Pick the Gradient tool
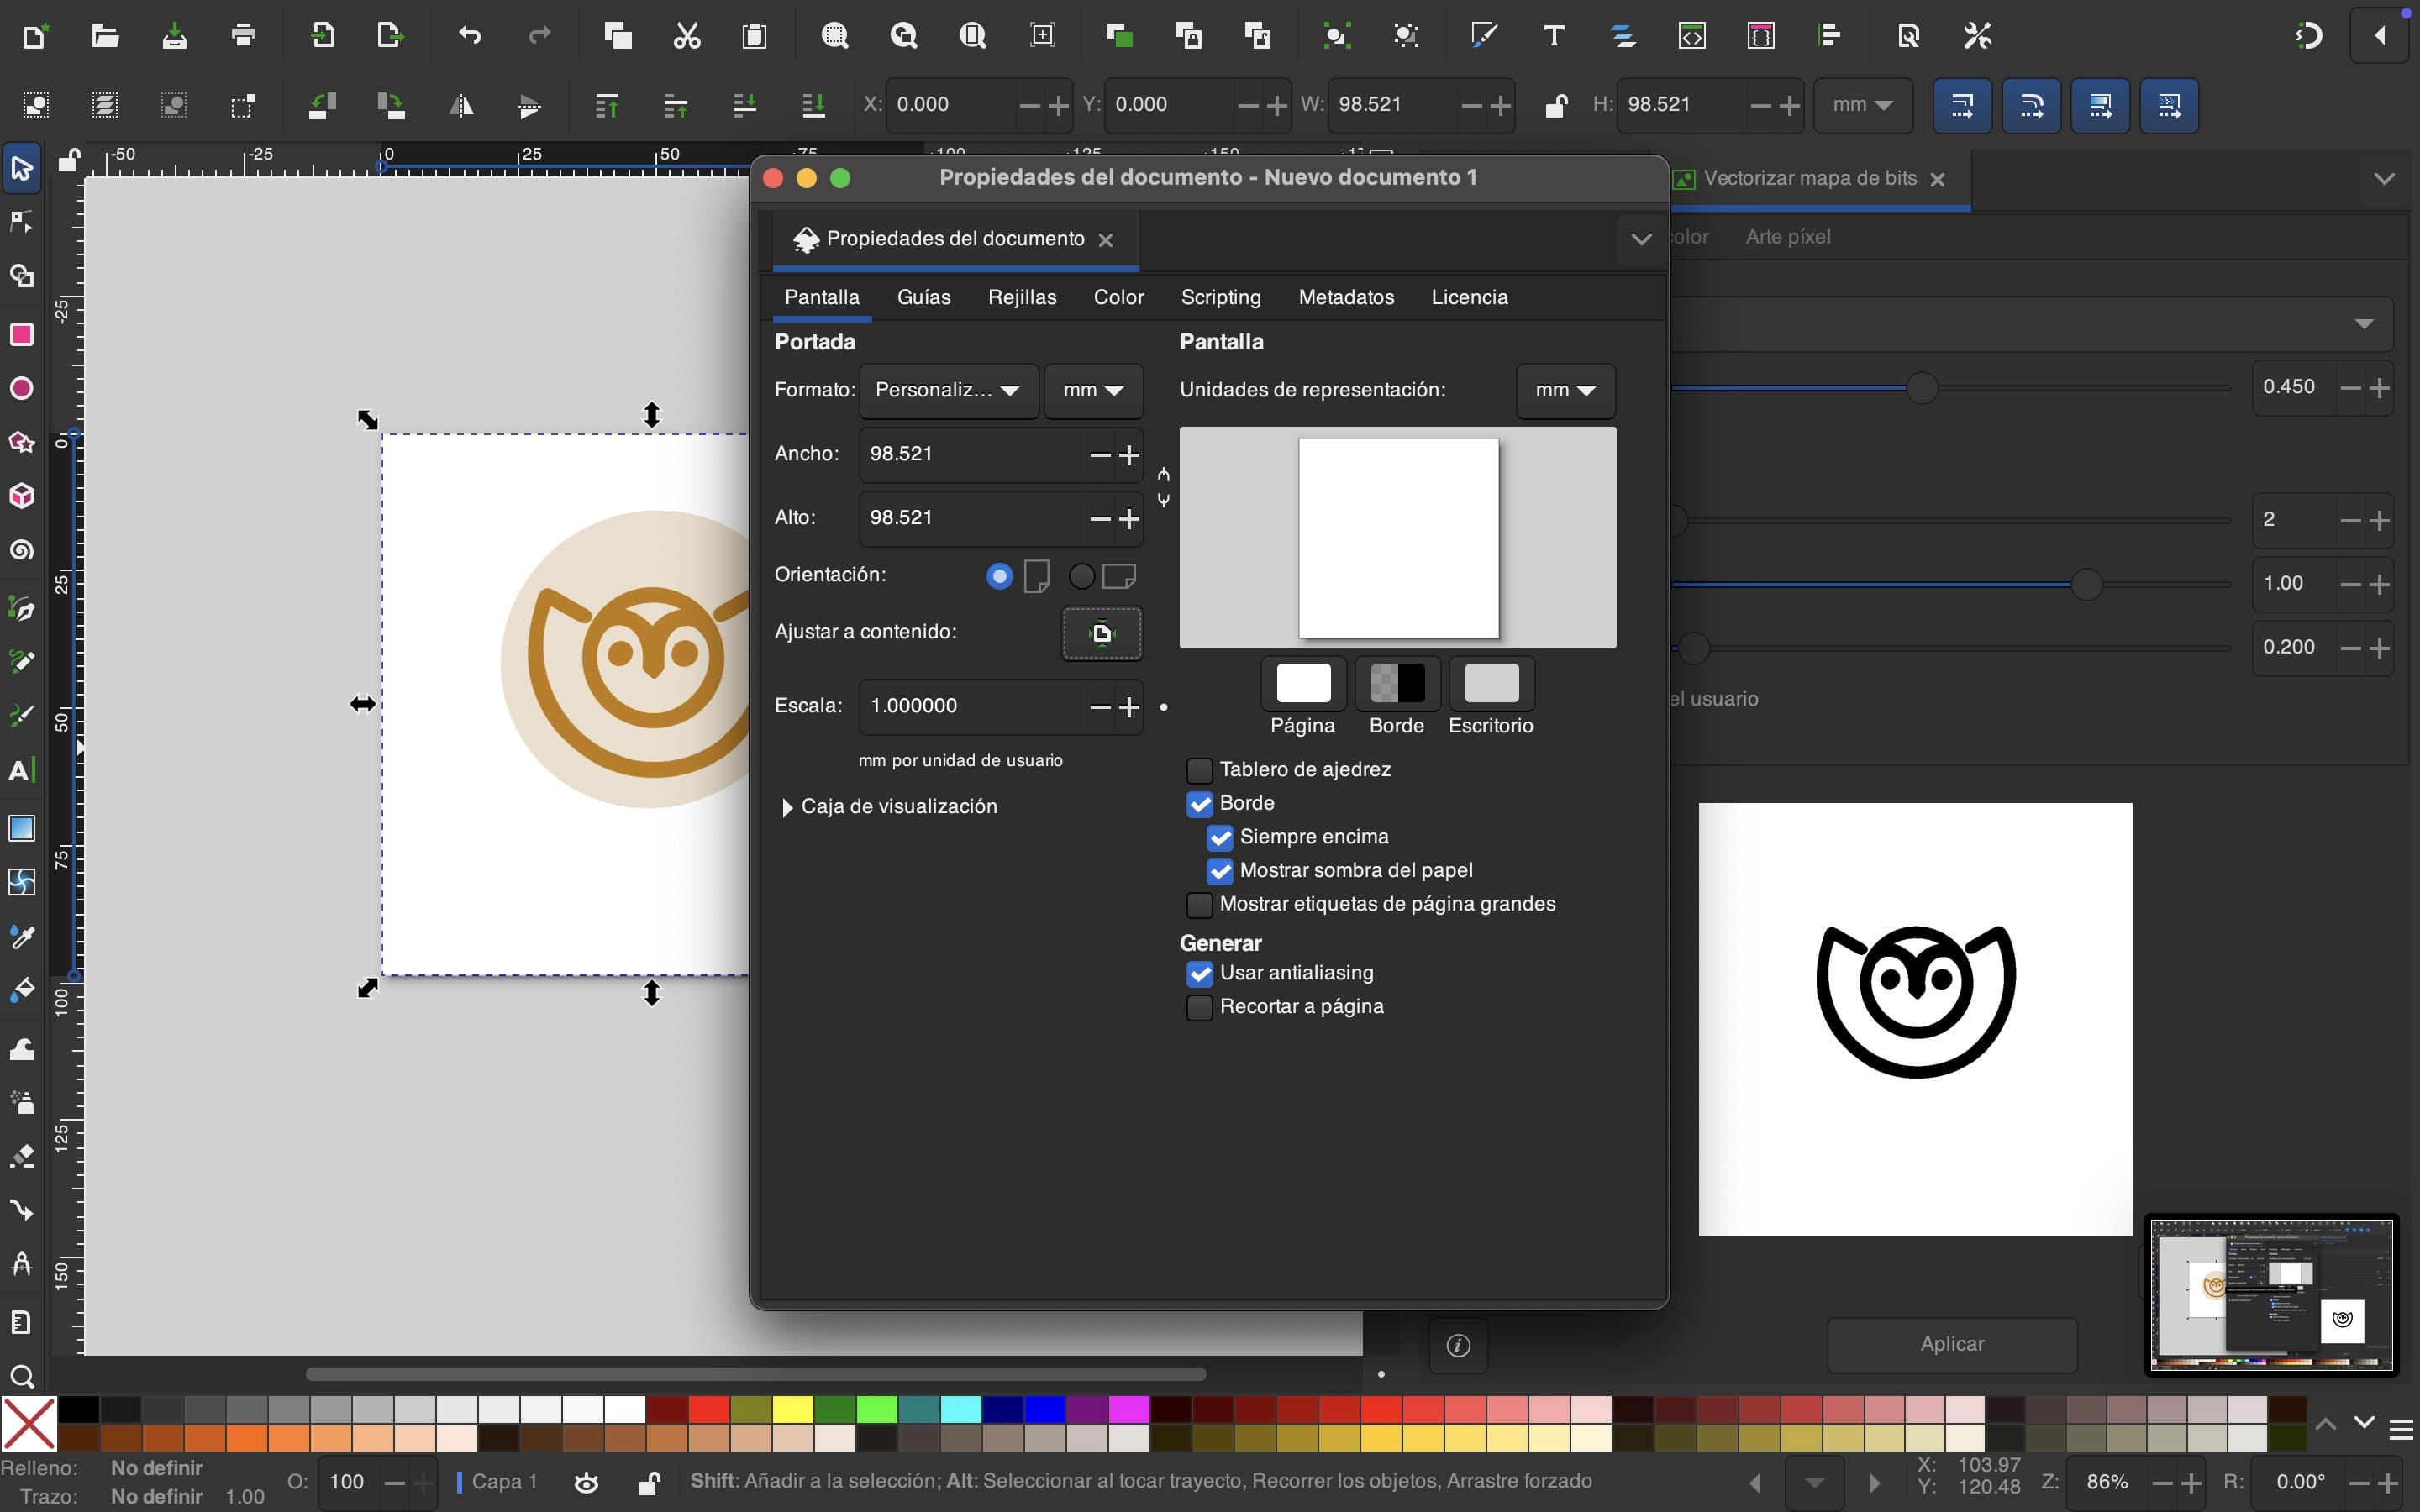 (x=22, y=828)
